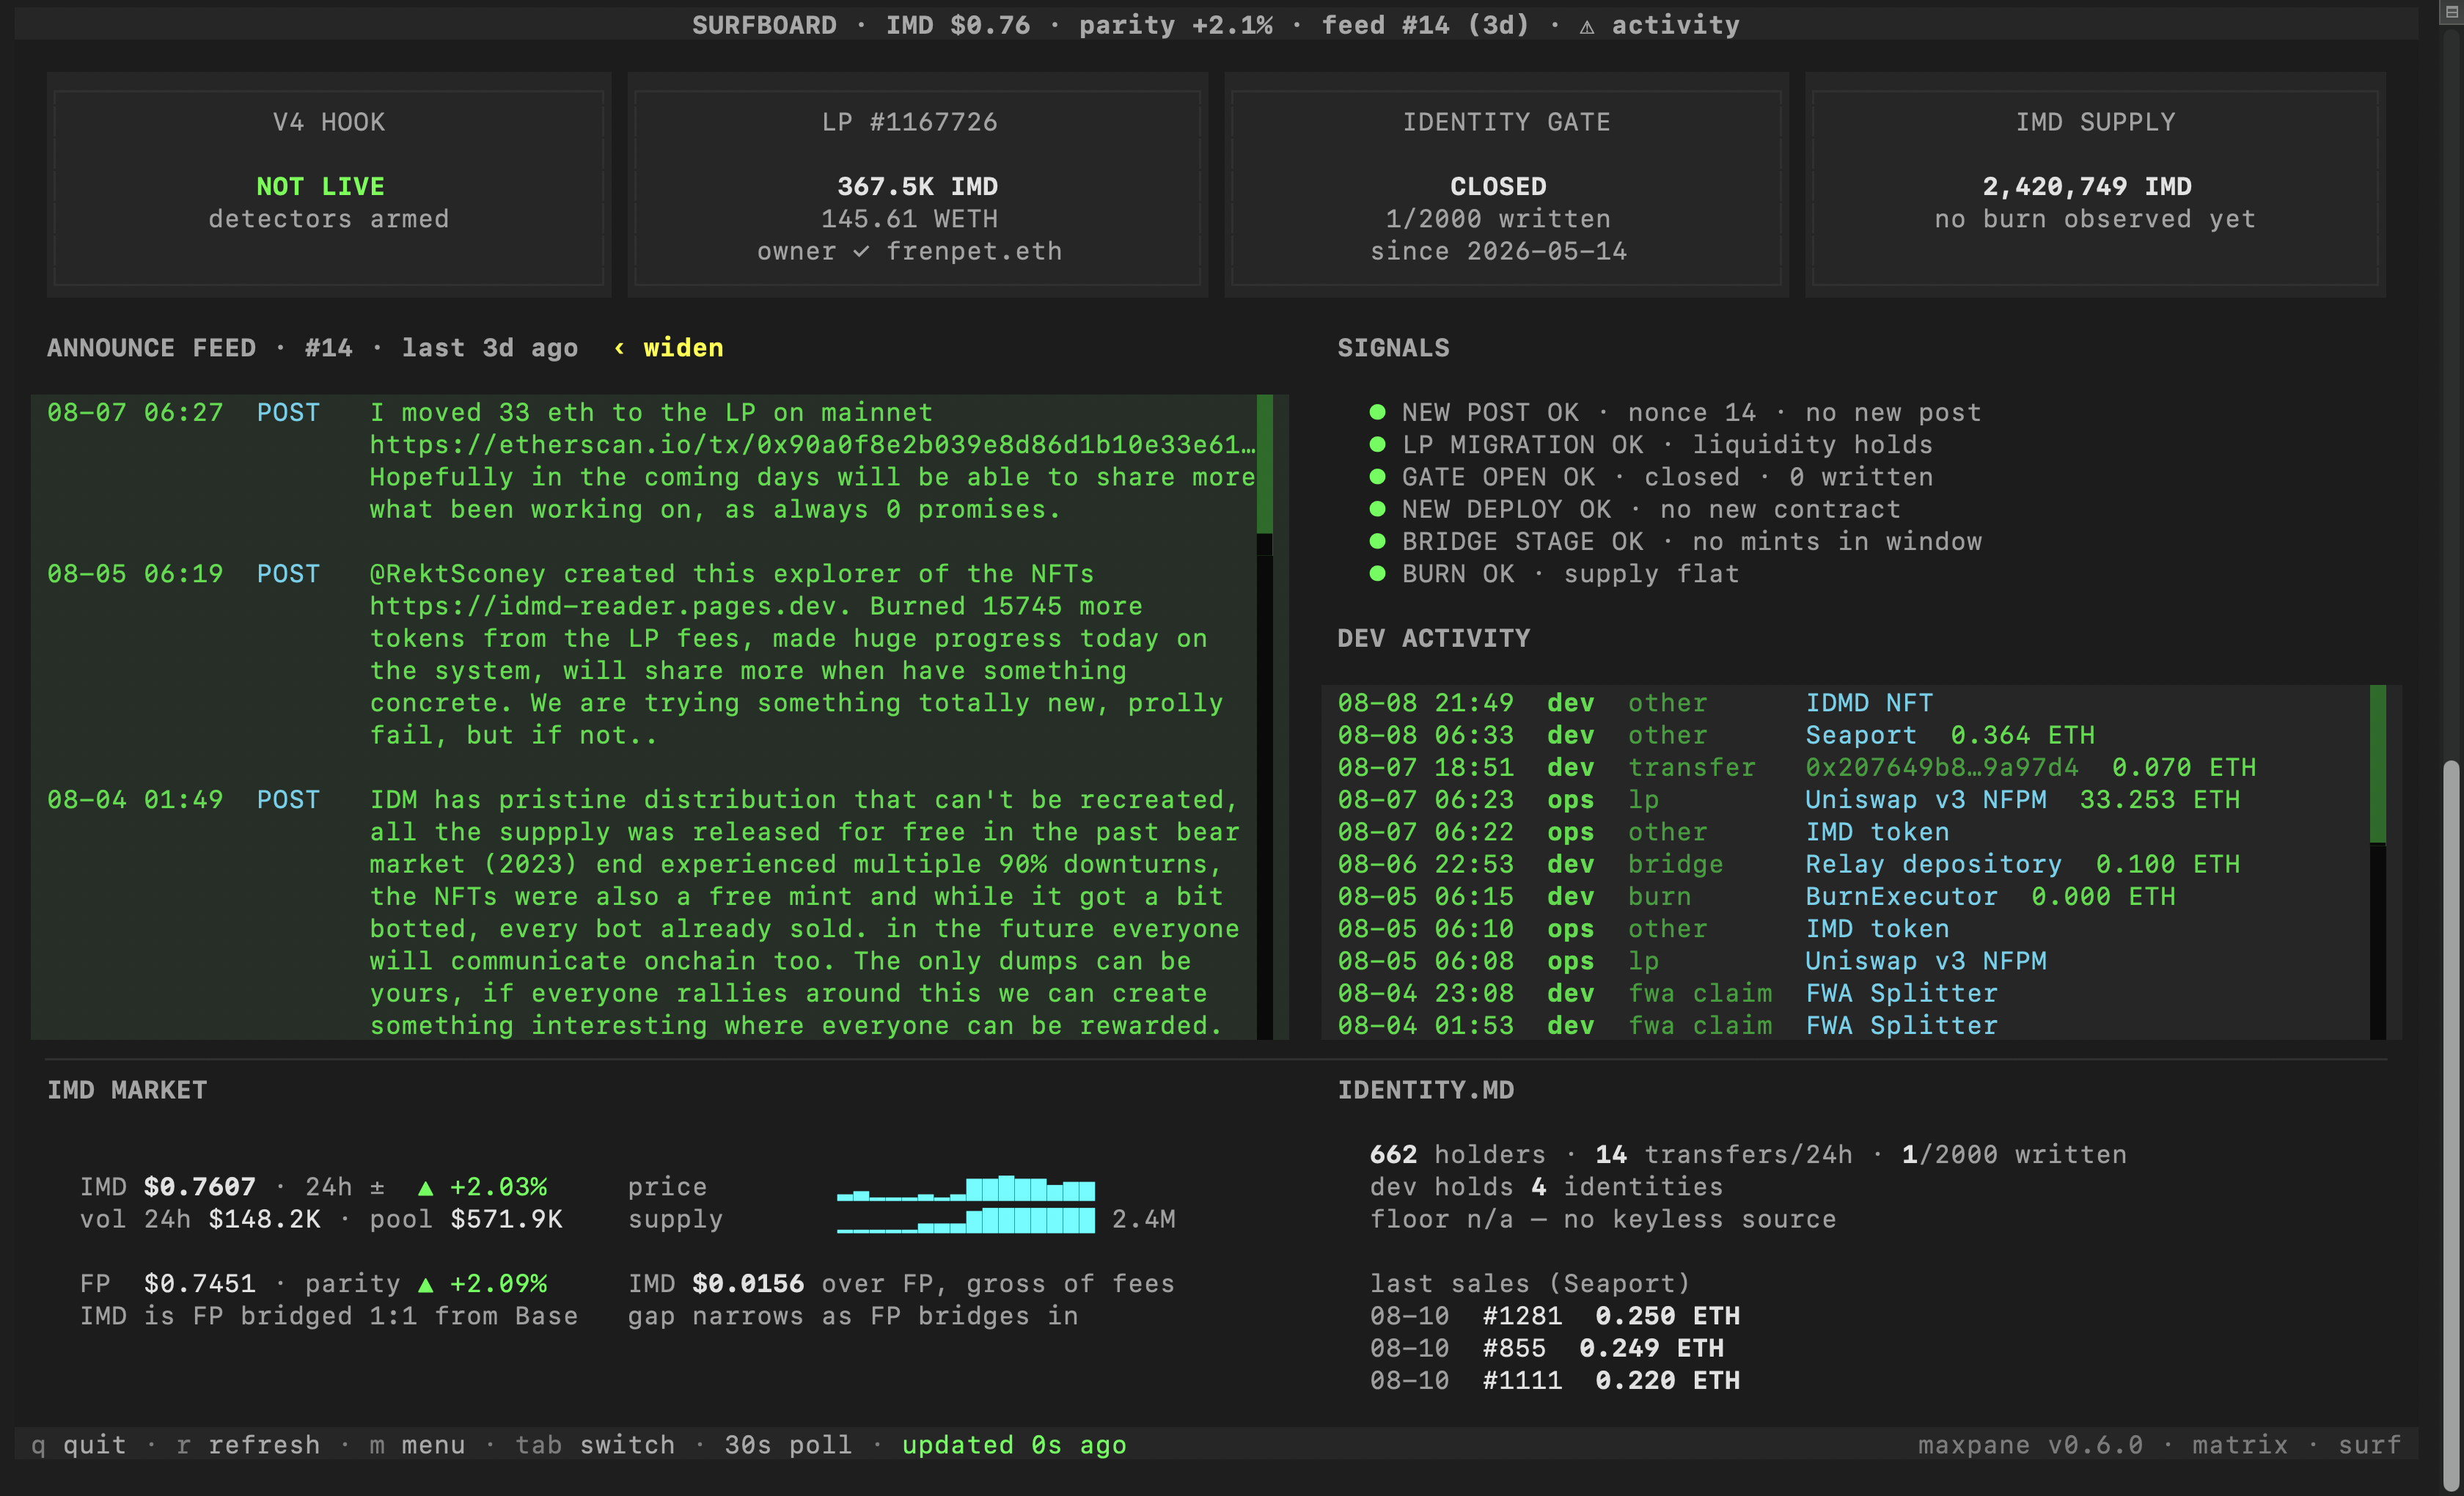Click the up triangle next to +2.03%
This screenshot has width=2464, height=1496.
pos(425,1187)
